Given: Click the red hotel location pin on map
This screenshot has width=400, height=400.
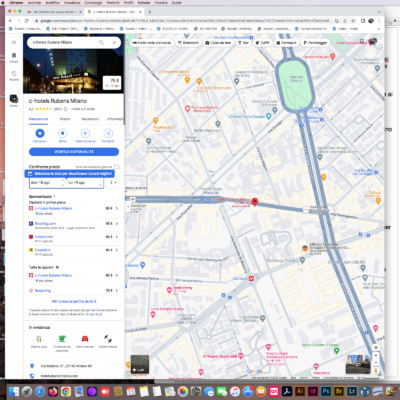Looking at the screenshot, I should (255, 202).
